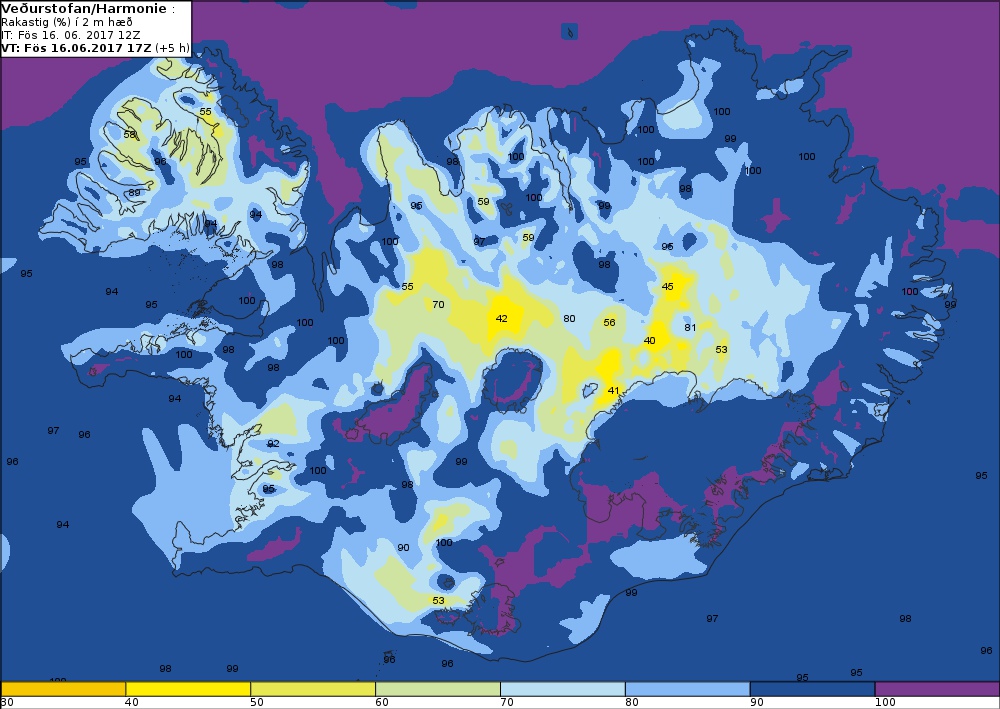Pick the dark blue 90–100 legend band
Image resolution: width=1000 pixels, height=709 pixels.
pyautogui.click(x=812, y=689)
